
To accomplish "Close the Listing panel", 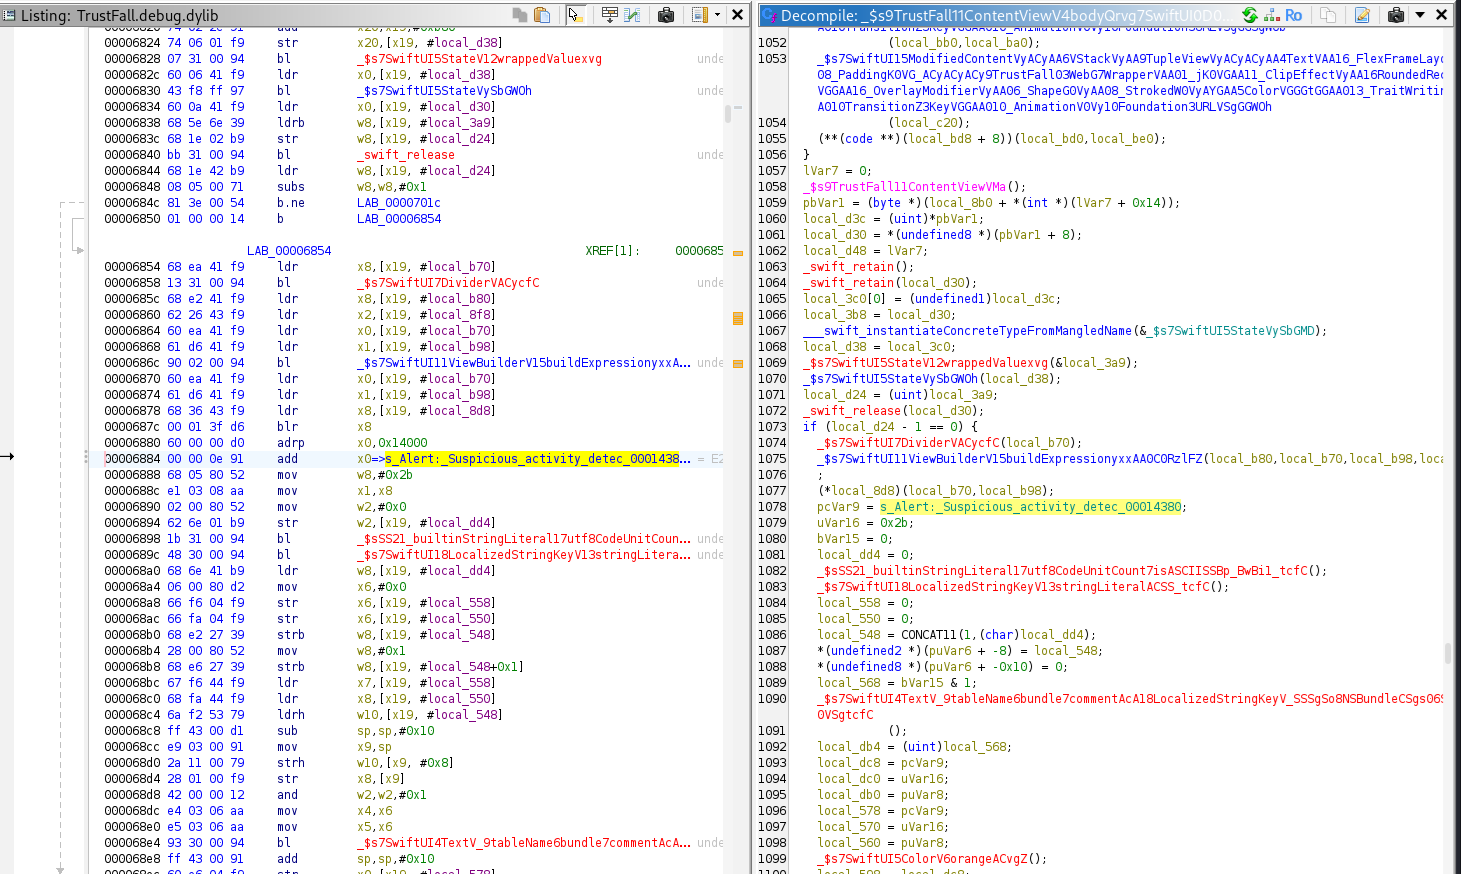I will [738, 15].
